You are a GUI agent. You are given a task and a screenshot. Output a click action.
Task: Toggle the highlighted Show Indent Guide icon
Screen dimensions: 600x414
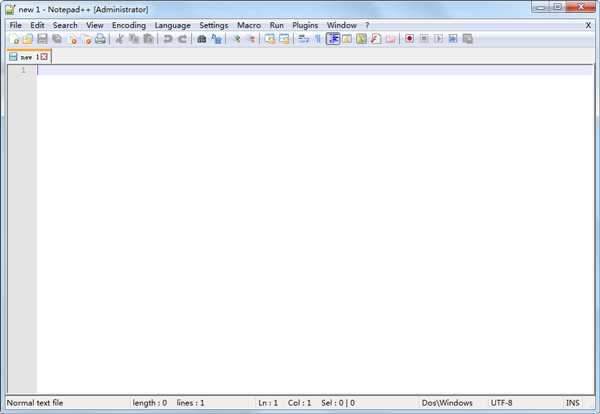333,39
